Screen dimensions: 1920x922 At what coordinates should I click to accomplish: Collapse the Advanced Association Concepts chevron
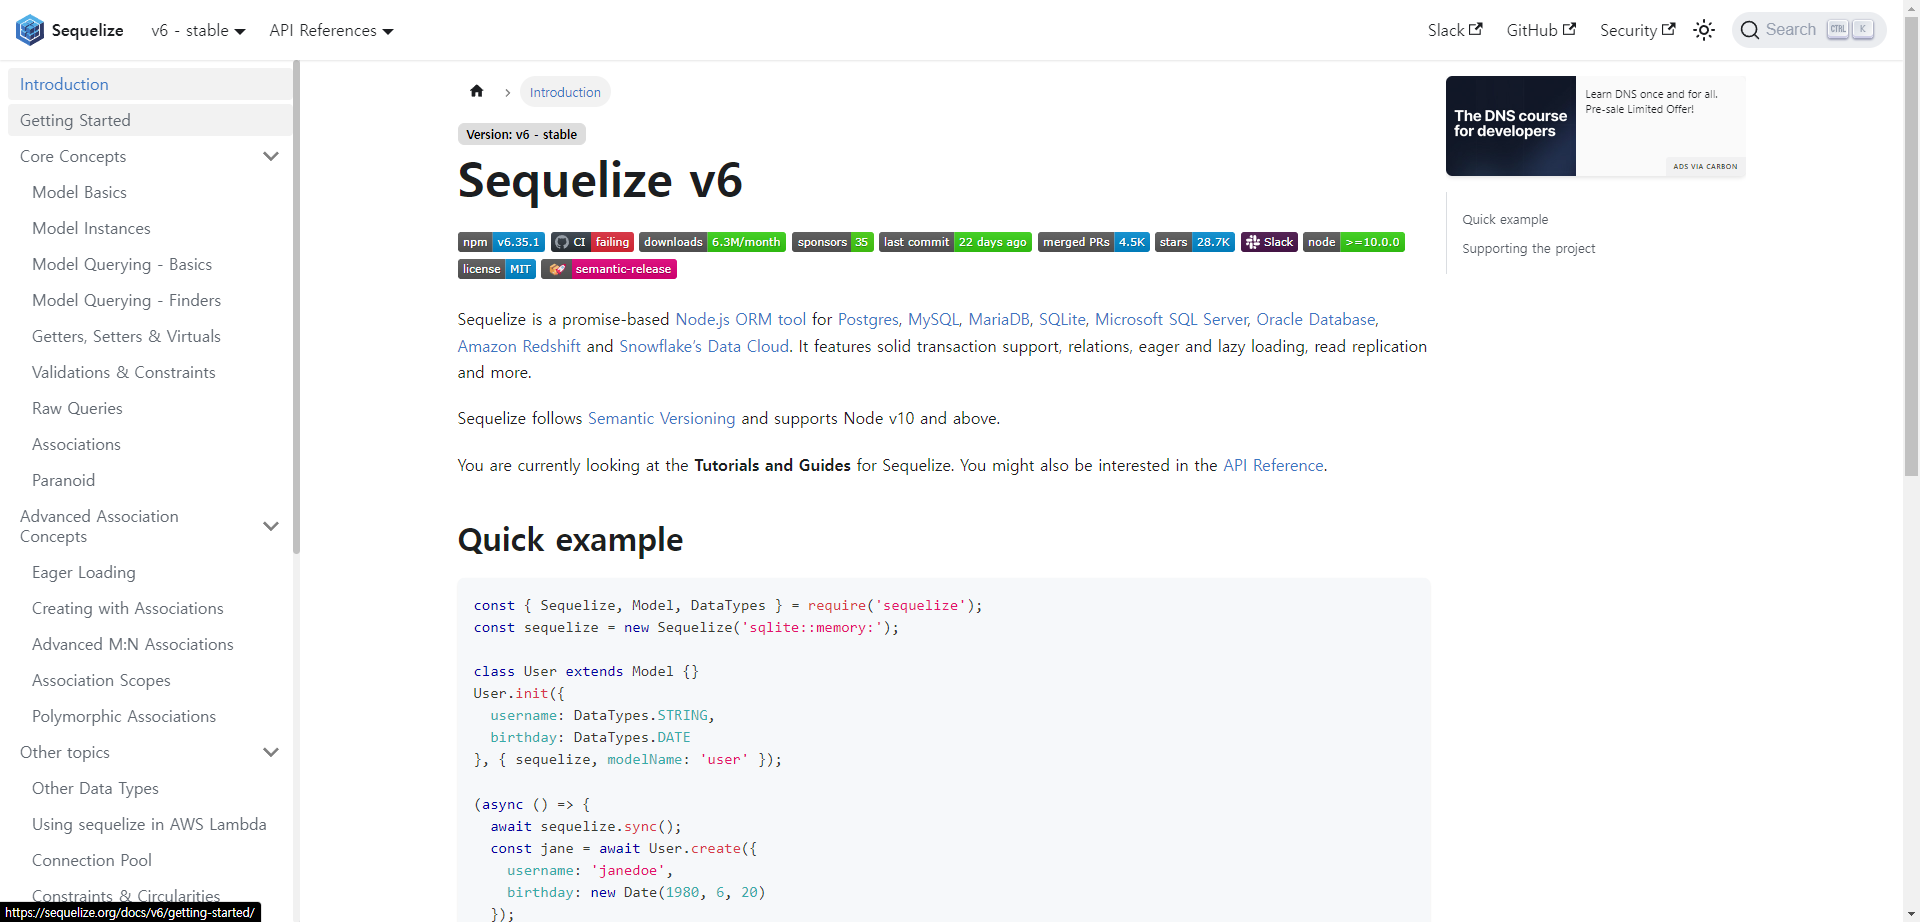coord(270,526)
